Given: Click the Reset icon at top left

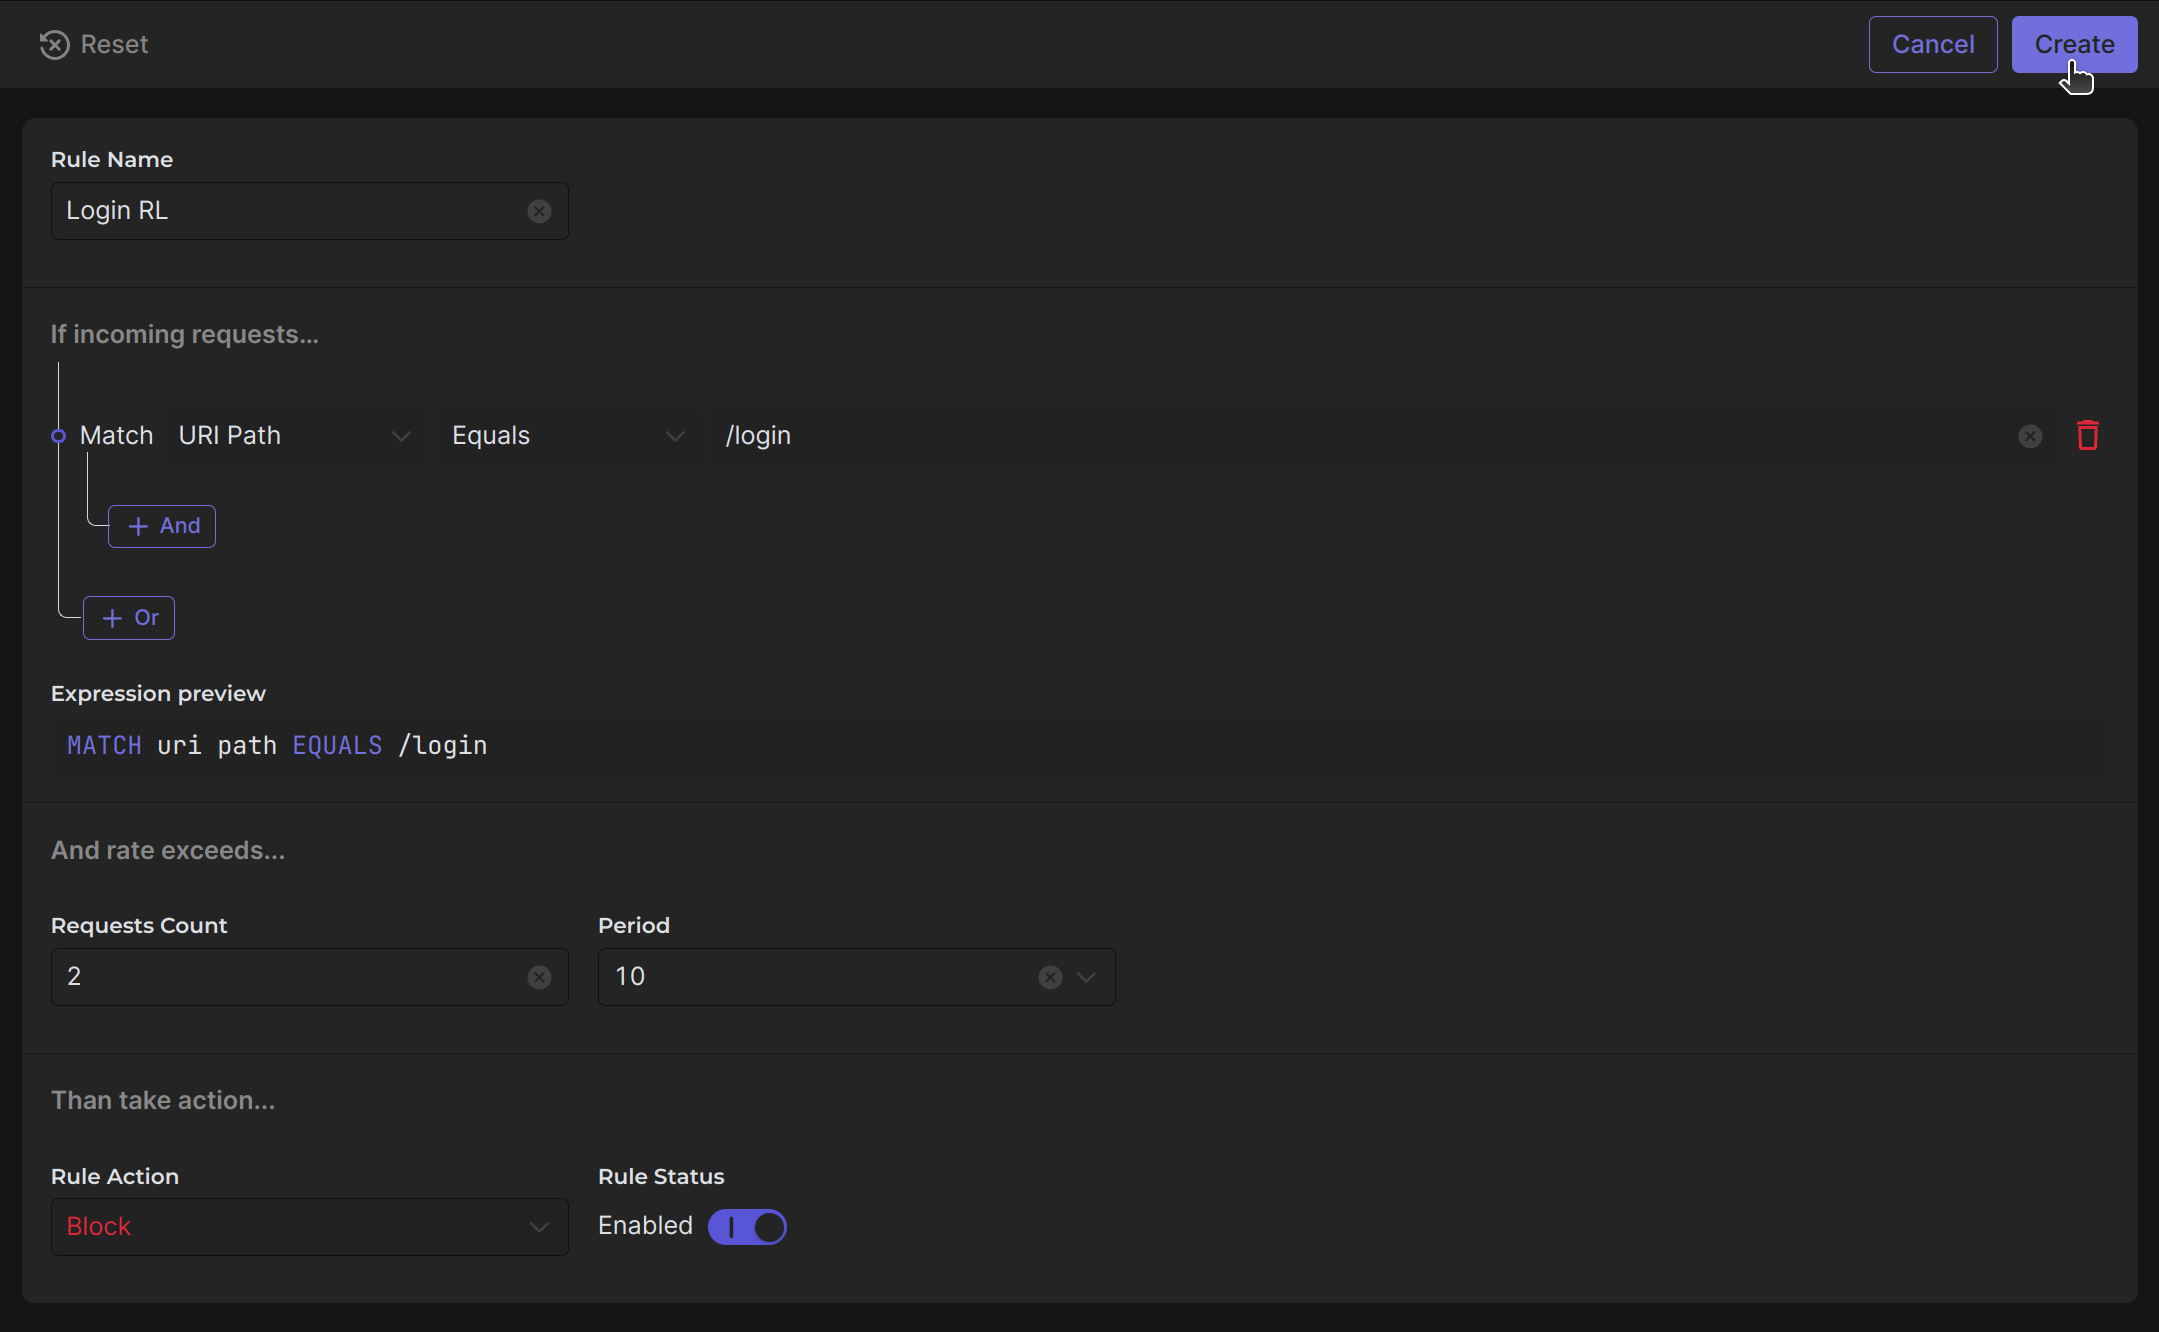Looking at the screenshot, I should point(54,45).
